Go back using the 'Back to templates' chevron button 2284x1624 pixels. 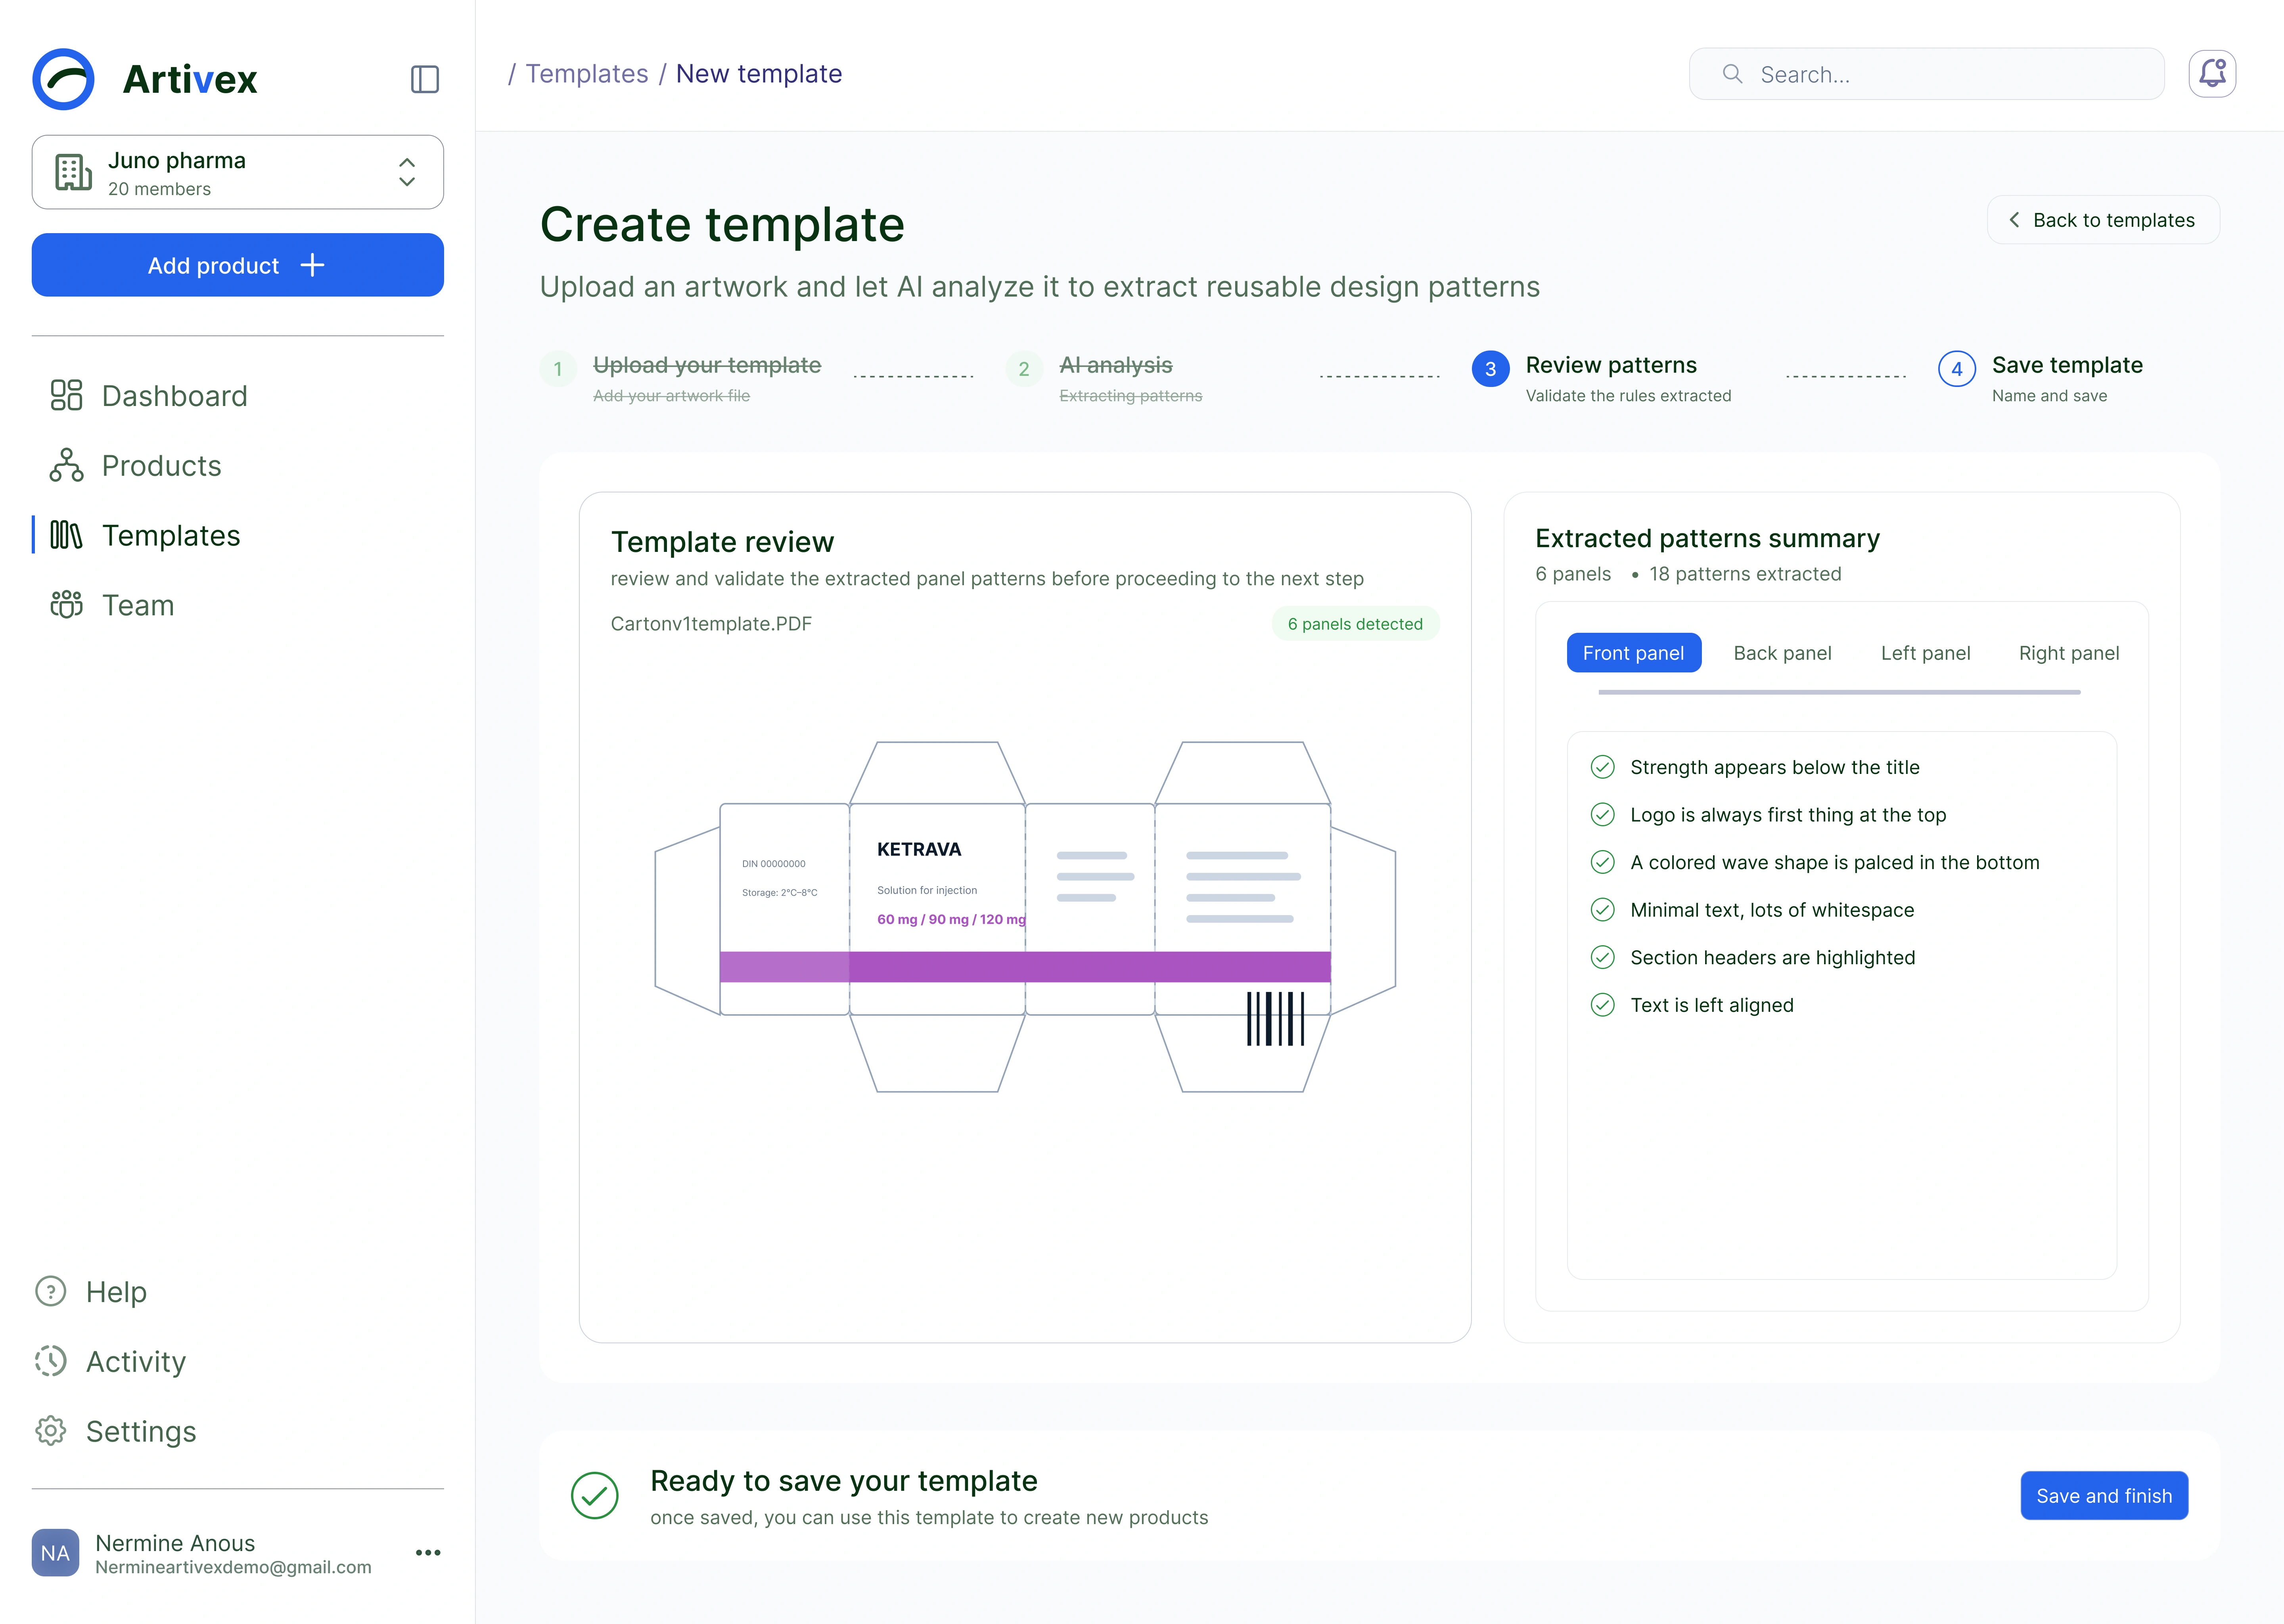click(x=2103, y=220)
